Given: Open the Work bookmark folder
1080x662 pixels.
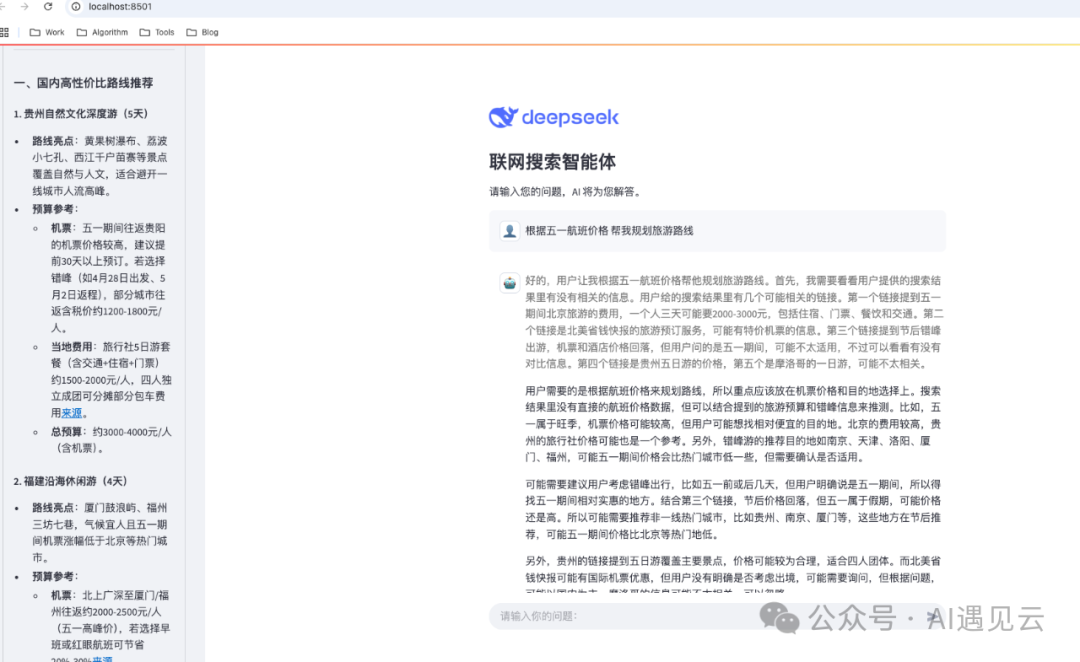Looking at the screenshot, I should coord(47,32).
